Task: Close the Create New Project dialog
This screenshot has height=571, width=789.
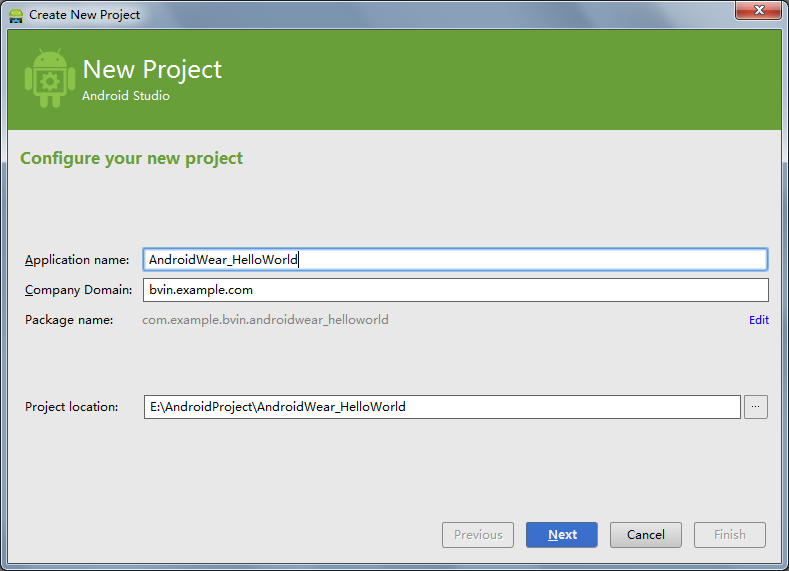Action: coord(758,10)
